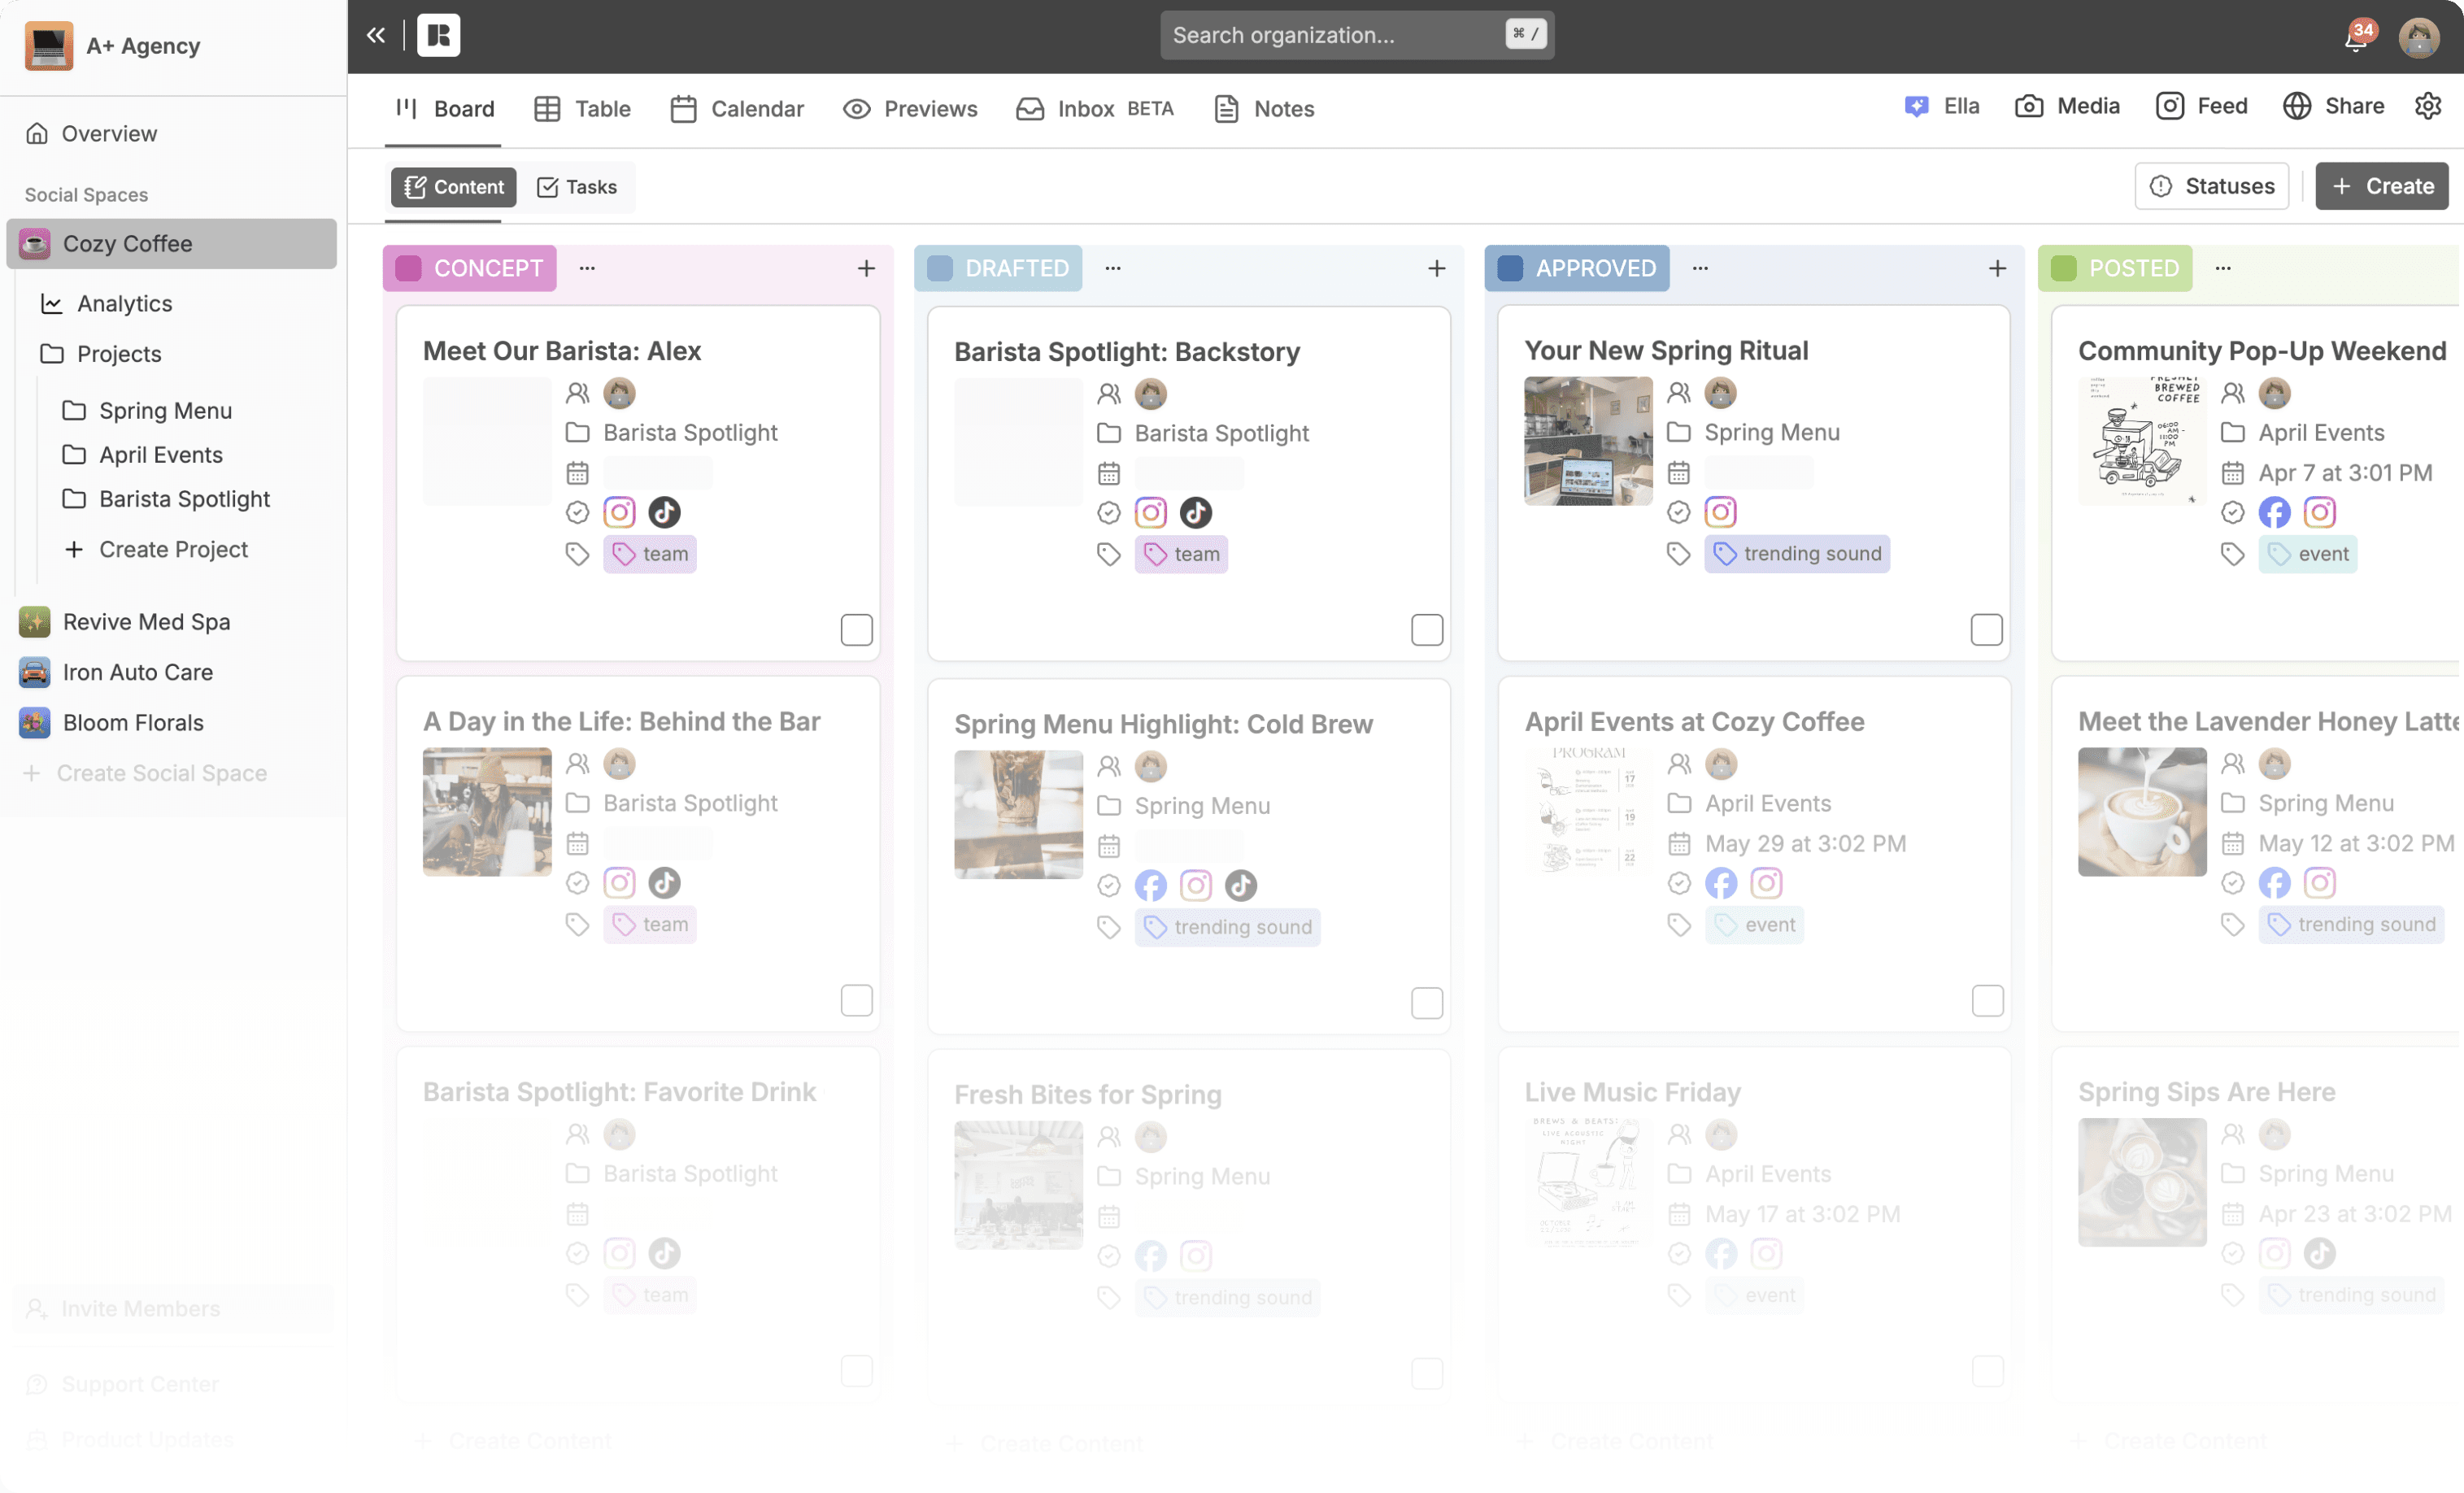Click TikTok icon on Meet Our Barista: Alex card

(664, 512)
